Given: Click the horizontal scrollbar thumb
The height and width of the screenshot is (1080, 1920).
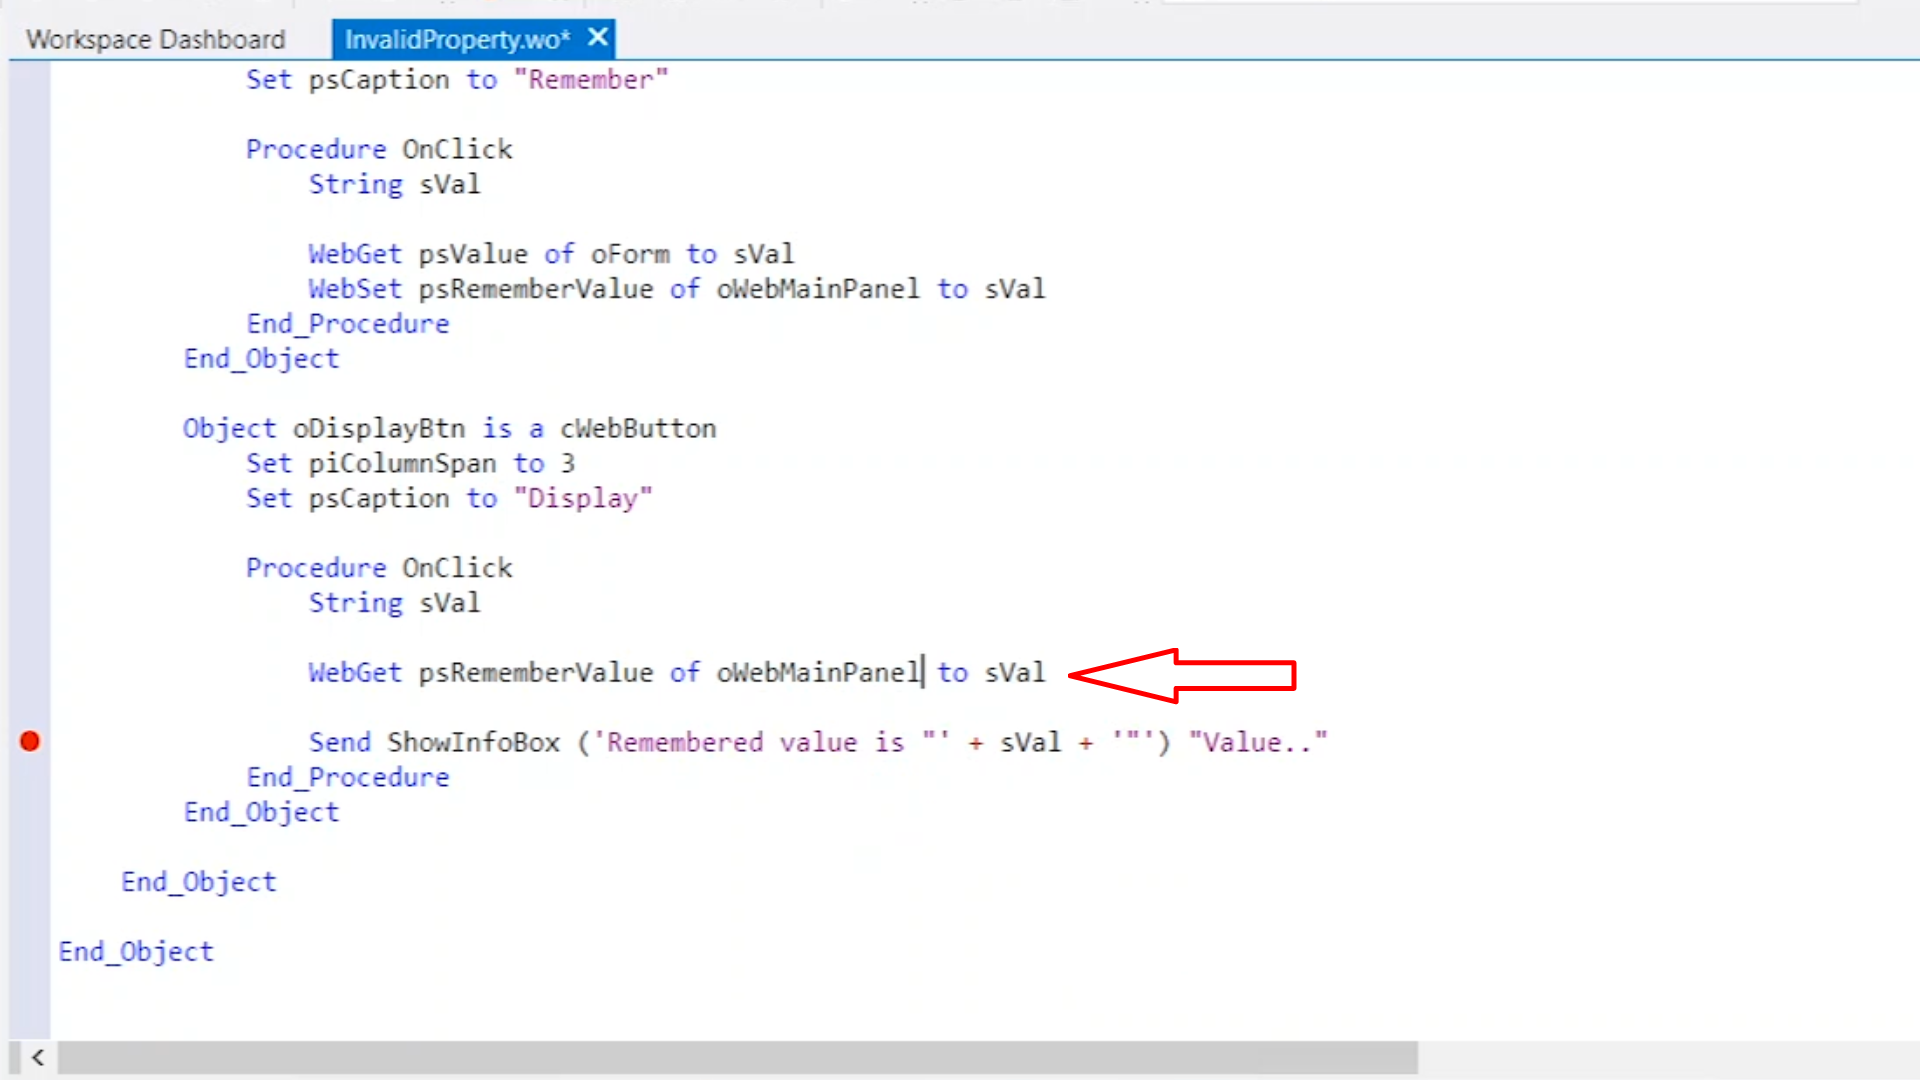Looking at the screenshot, I should [737, 1058].
